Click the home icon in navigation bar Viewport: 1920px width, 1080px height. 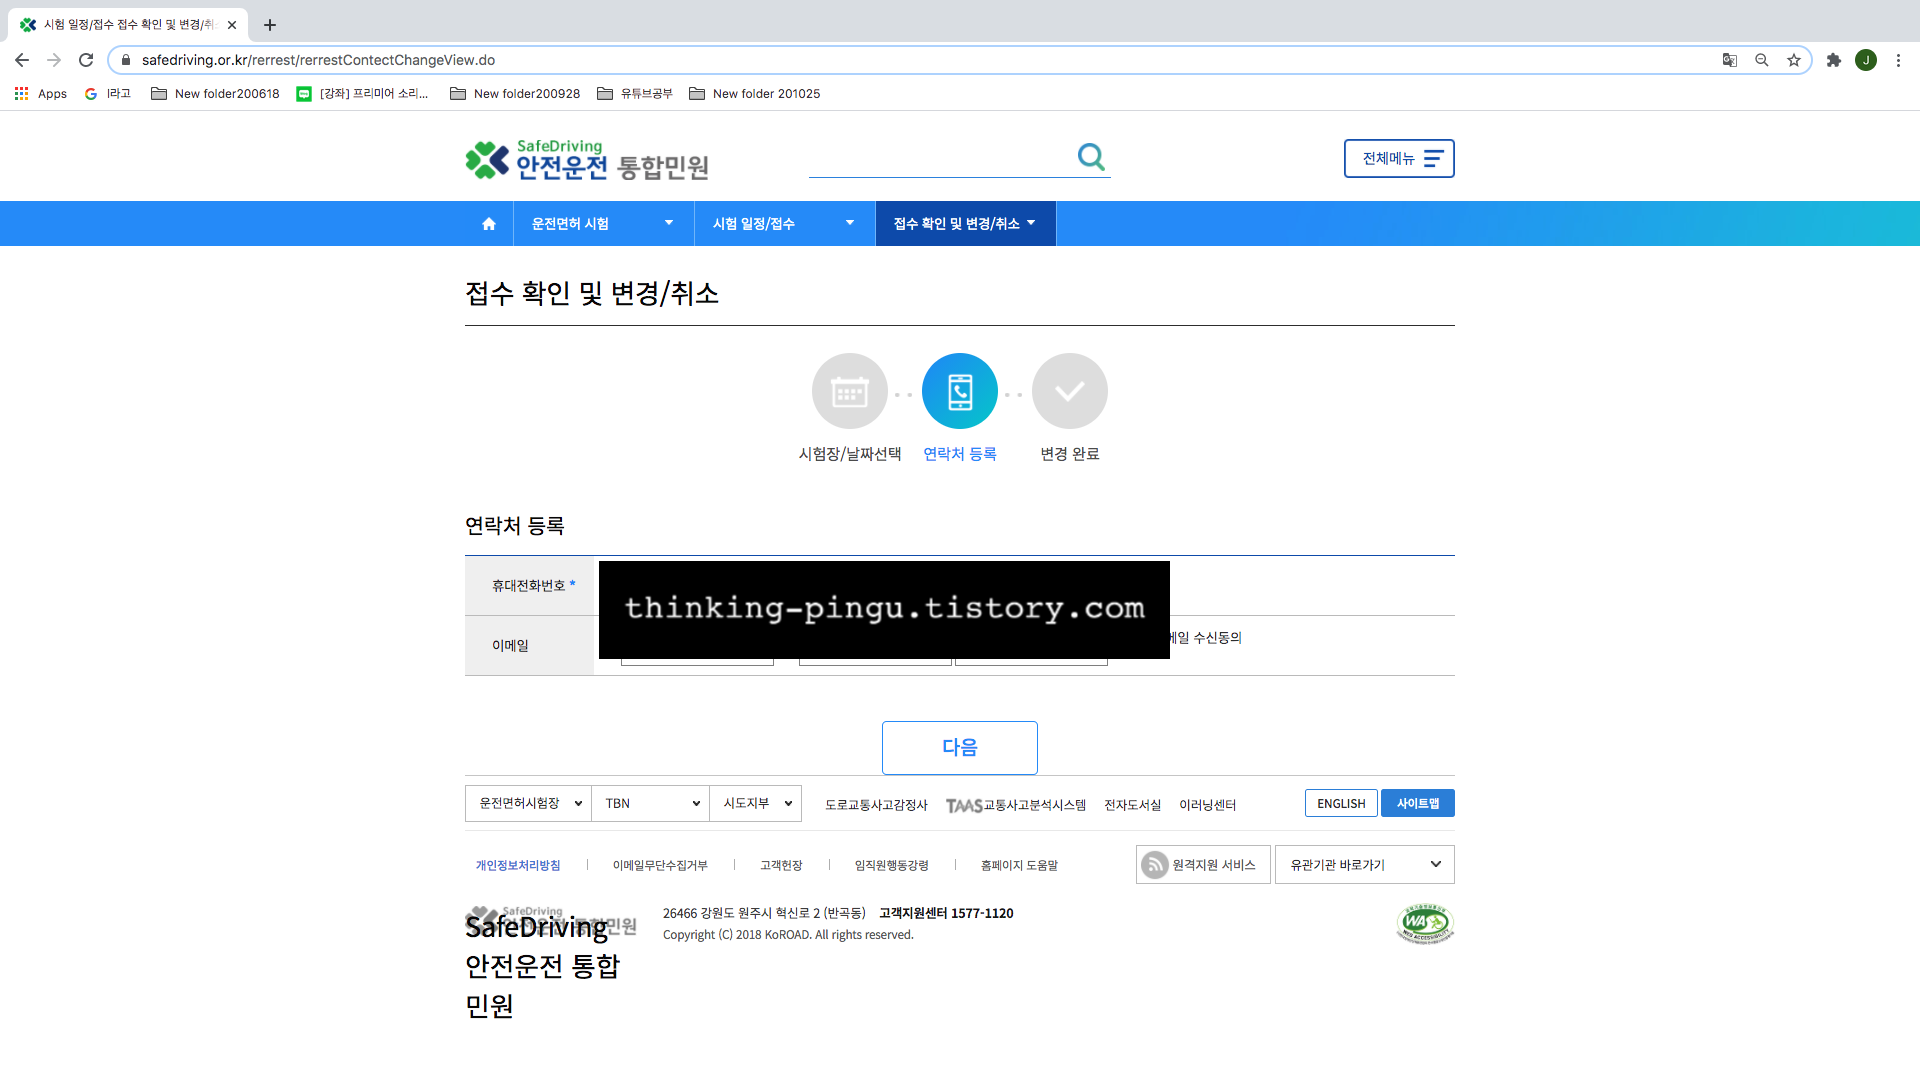[488, 224]
